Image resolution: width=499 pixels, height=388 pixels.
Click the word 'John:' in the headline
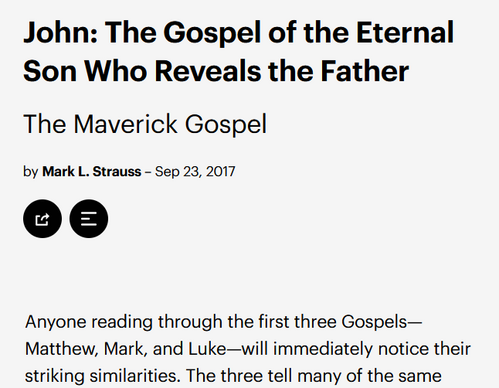[x=61, y=33]
